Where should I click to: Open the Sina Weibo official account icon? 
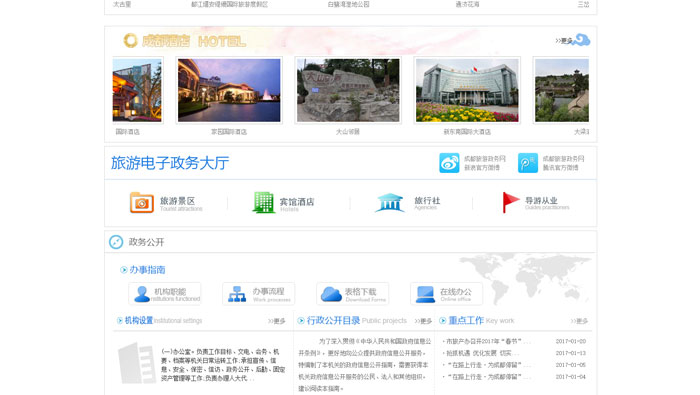(x=449, y=163)
